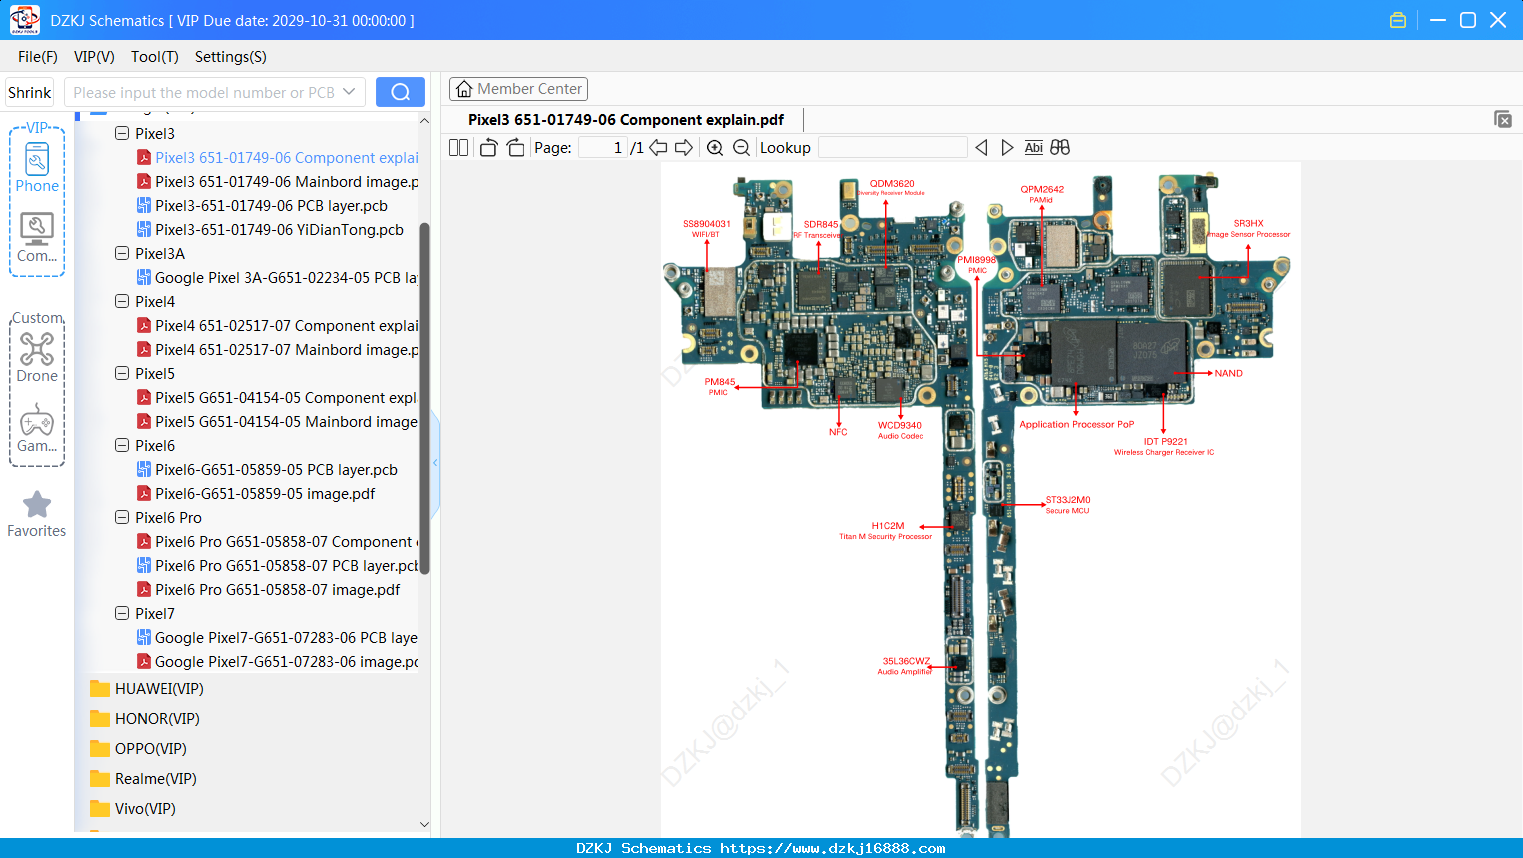Collapse the Pixel4 tree node
1523x858 pixels.
[x=122, y=302]
